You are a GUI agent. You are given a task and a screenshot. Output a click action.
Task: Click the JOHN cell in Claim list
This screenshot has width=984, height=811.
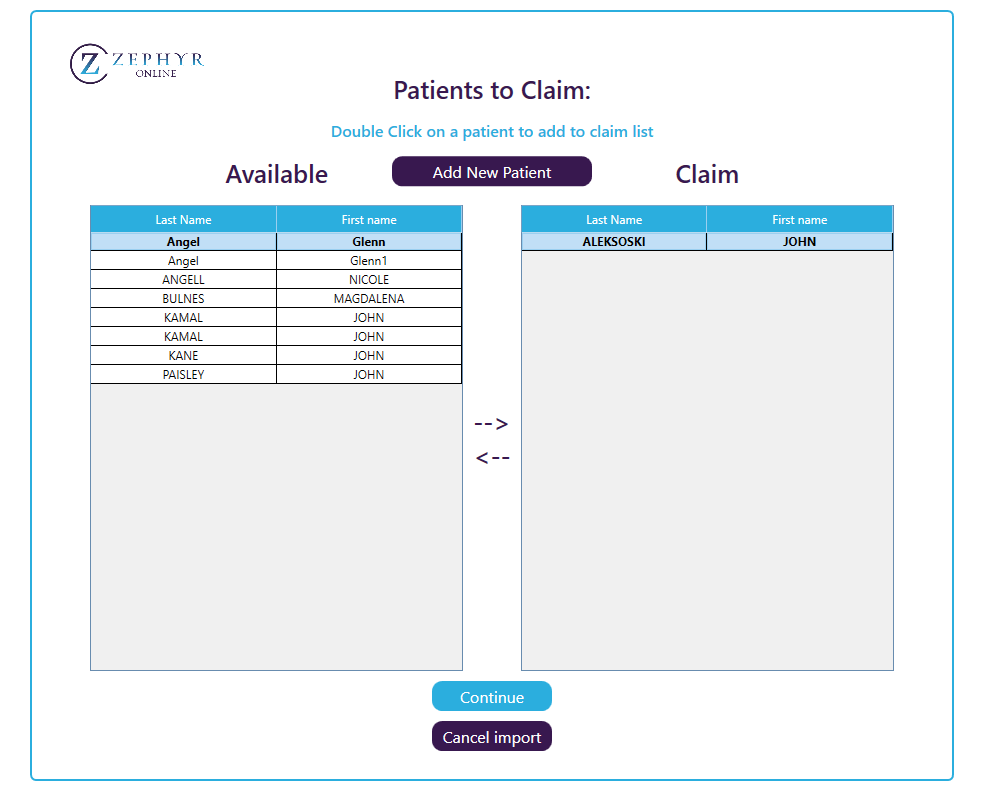click(799, 242)
